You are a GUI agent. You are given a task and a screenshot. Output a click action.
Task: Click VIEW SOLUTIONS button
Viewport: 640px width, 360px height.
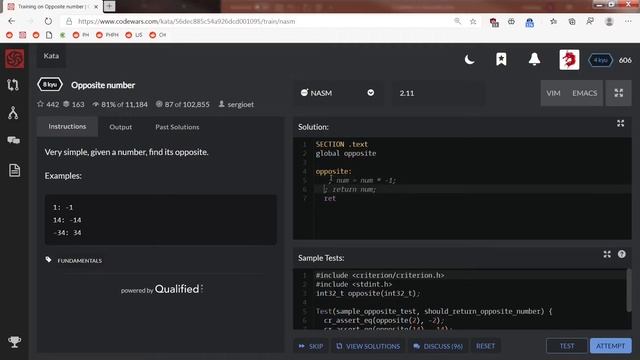368,346
